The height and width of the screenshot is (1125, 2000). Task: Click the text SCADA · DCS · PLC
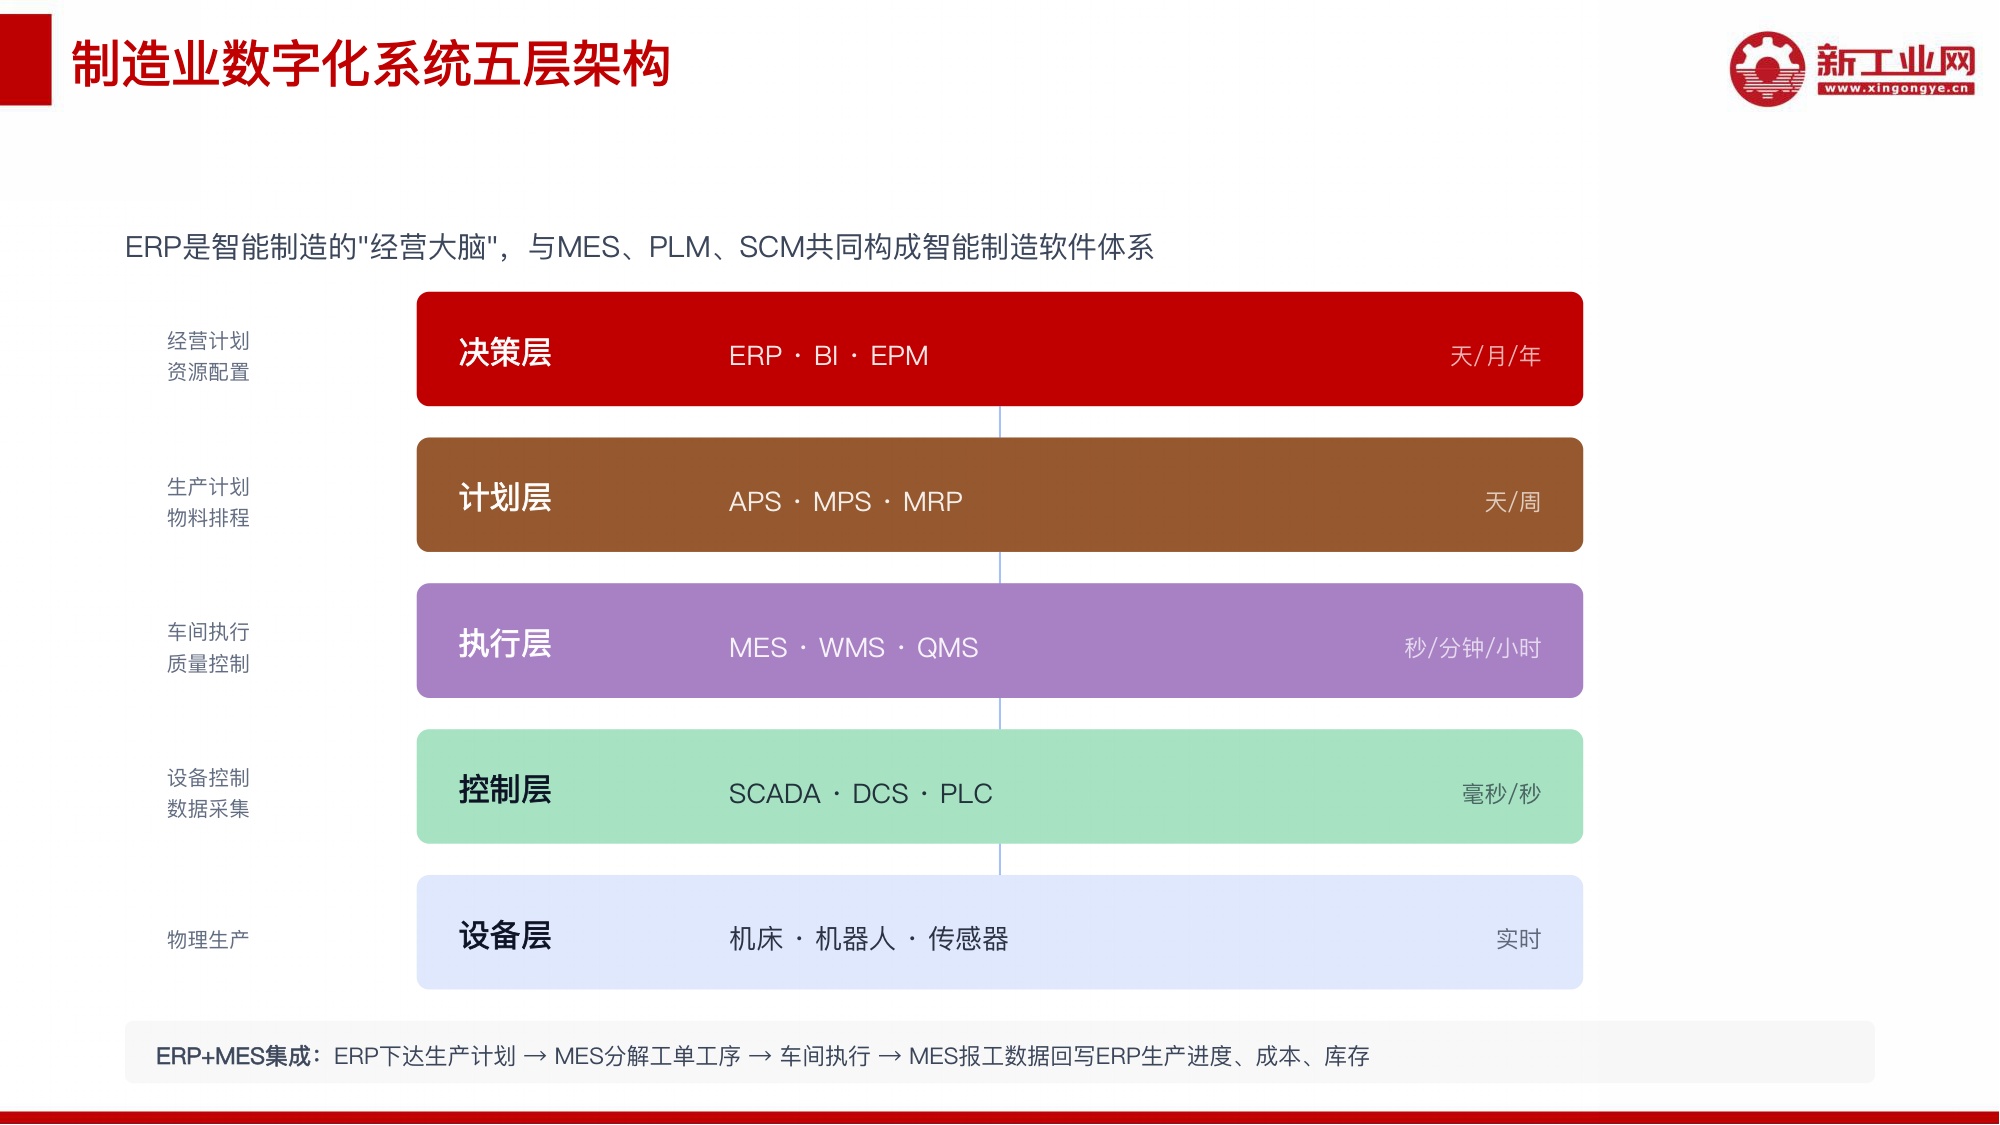(x=860, y=794)
